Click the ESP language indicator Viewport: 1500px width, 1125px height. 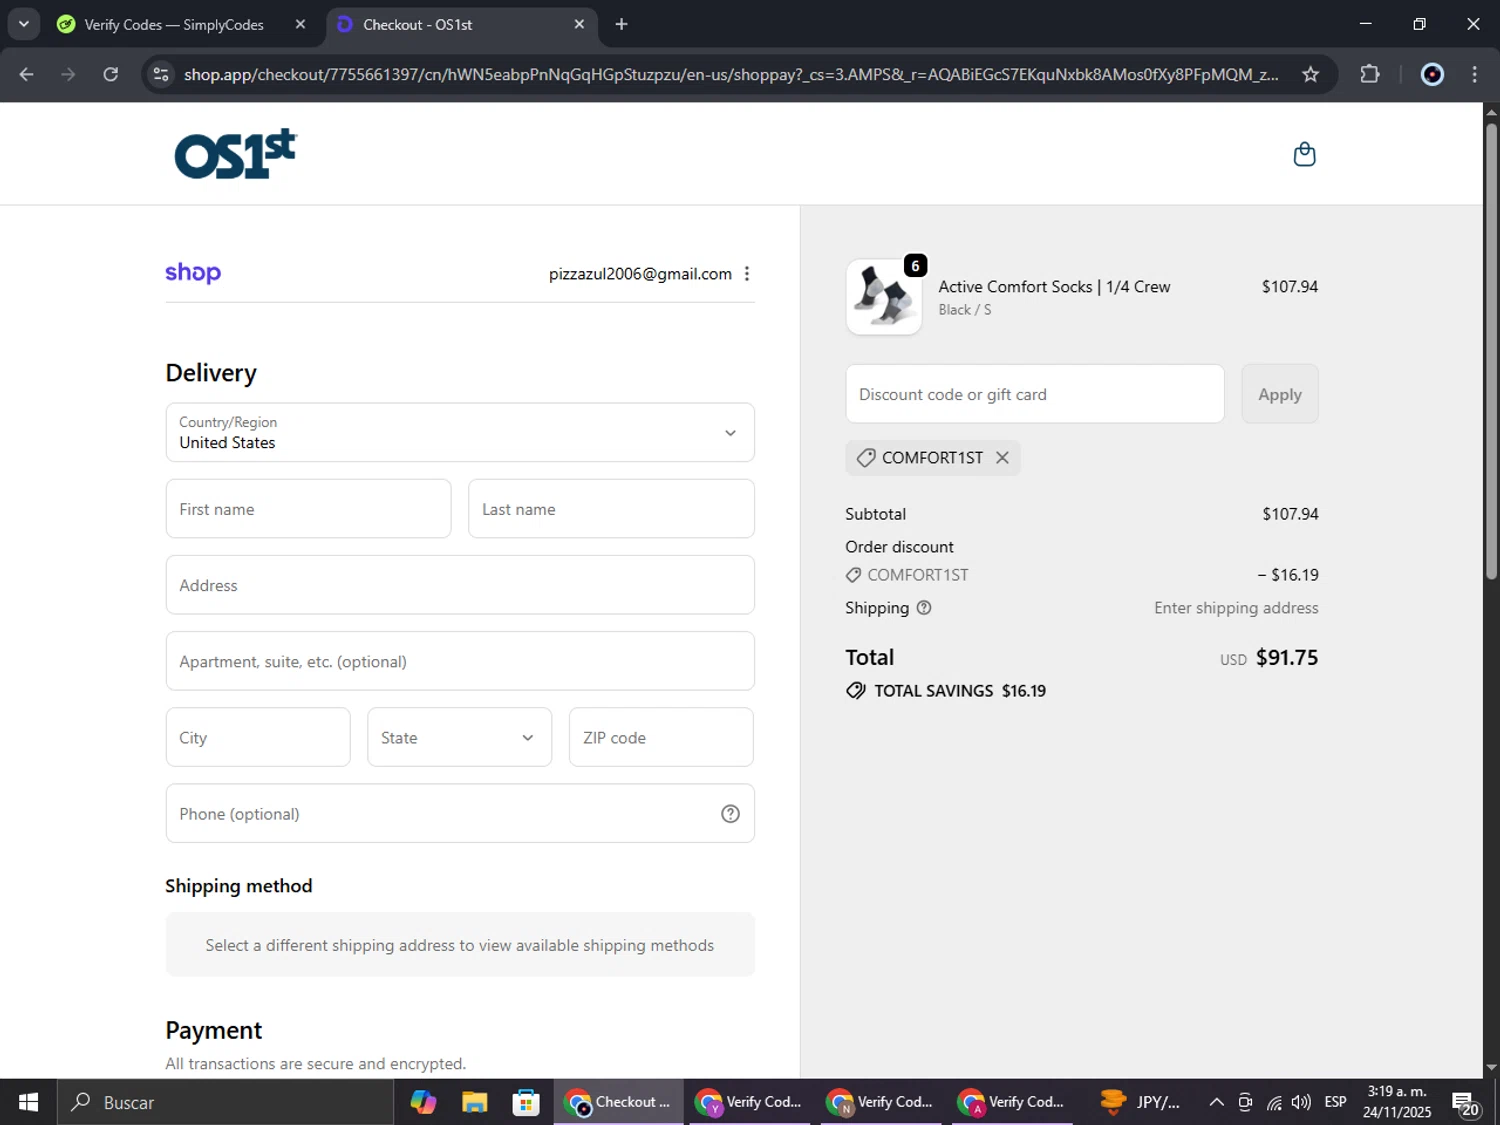tap(1335, 1102)
